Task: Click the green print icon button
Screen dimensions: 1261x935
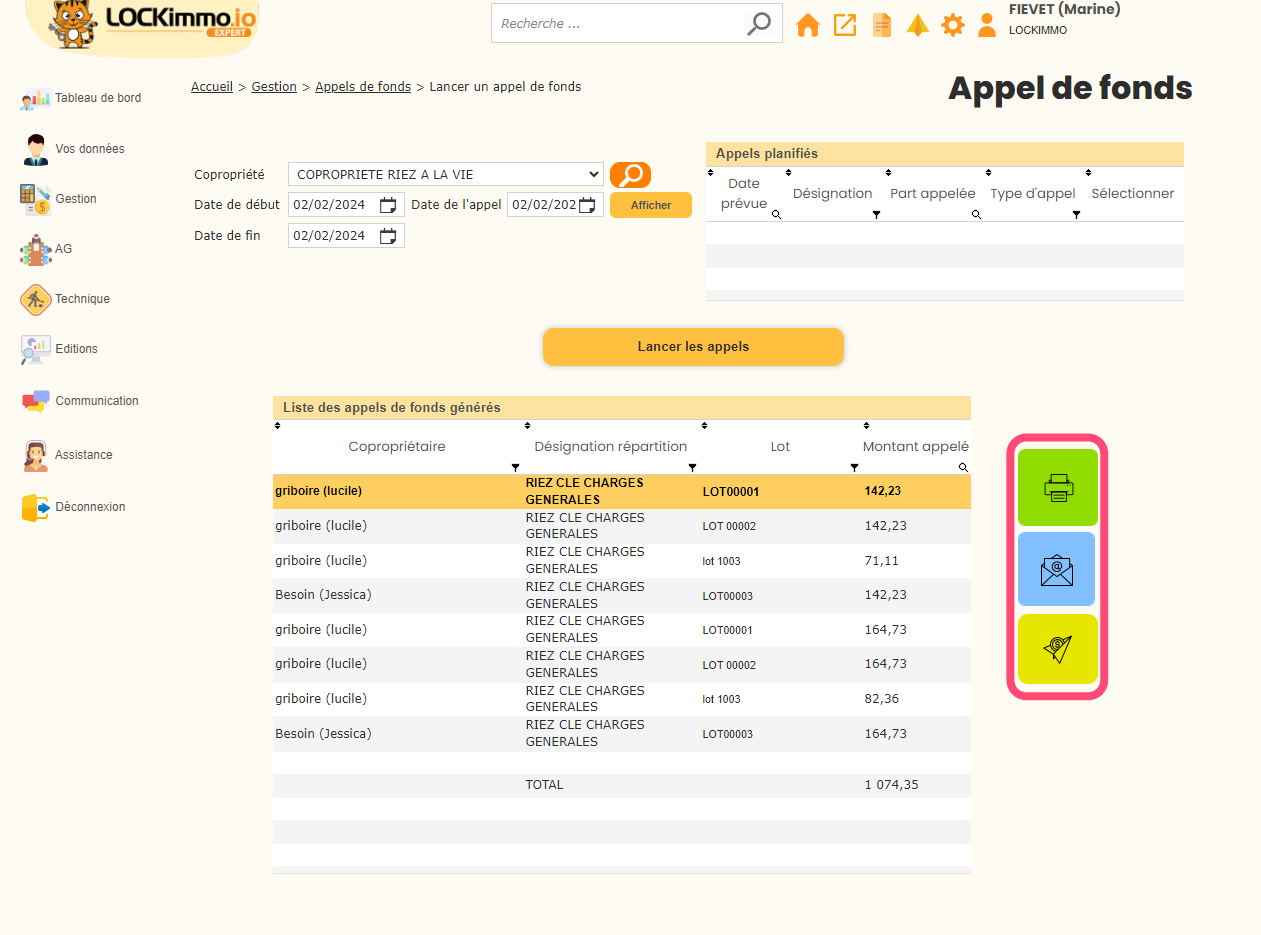Action: [1057, 488]
